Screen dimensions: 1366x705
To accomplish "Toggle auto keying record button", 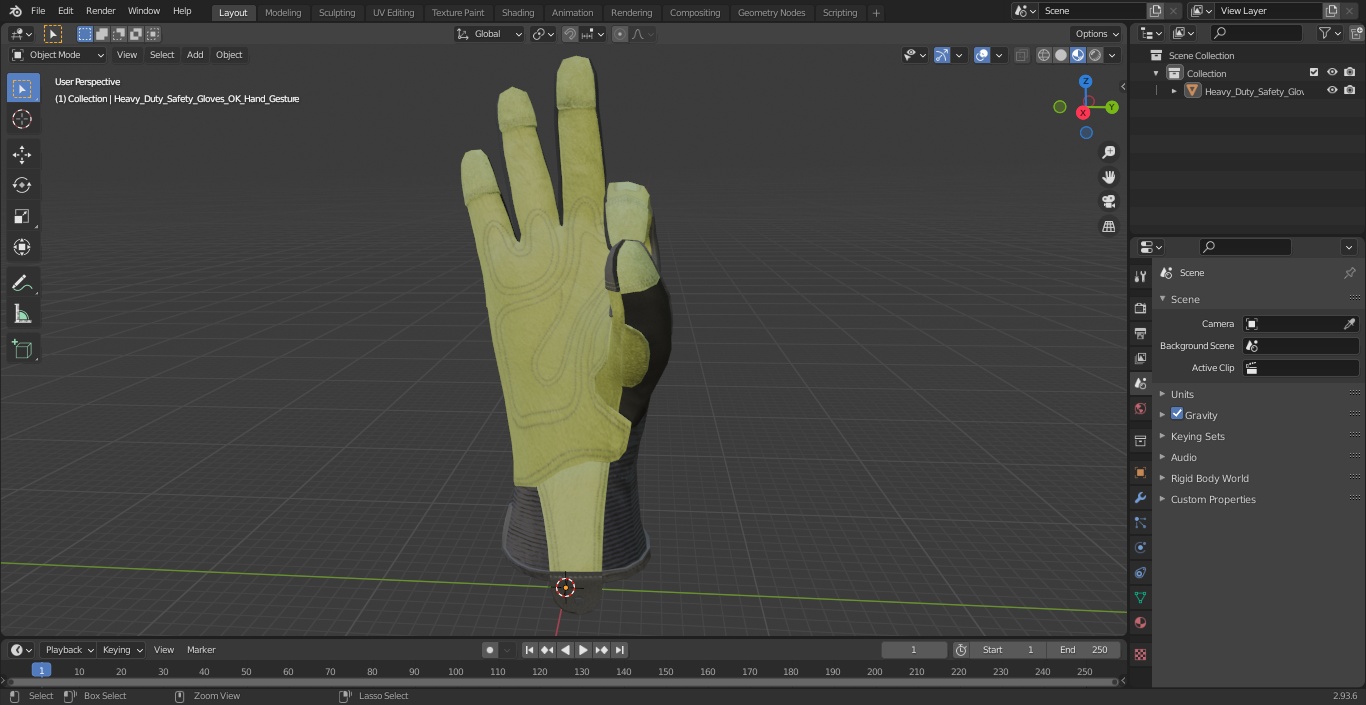I will pyautogui.click(x=490, y=650).
